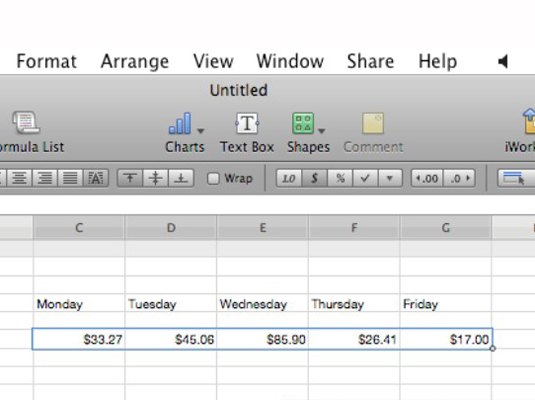Click the $33.27 cell
The width and height of the screenshot is (535, 400).
pos(79,339)
